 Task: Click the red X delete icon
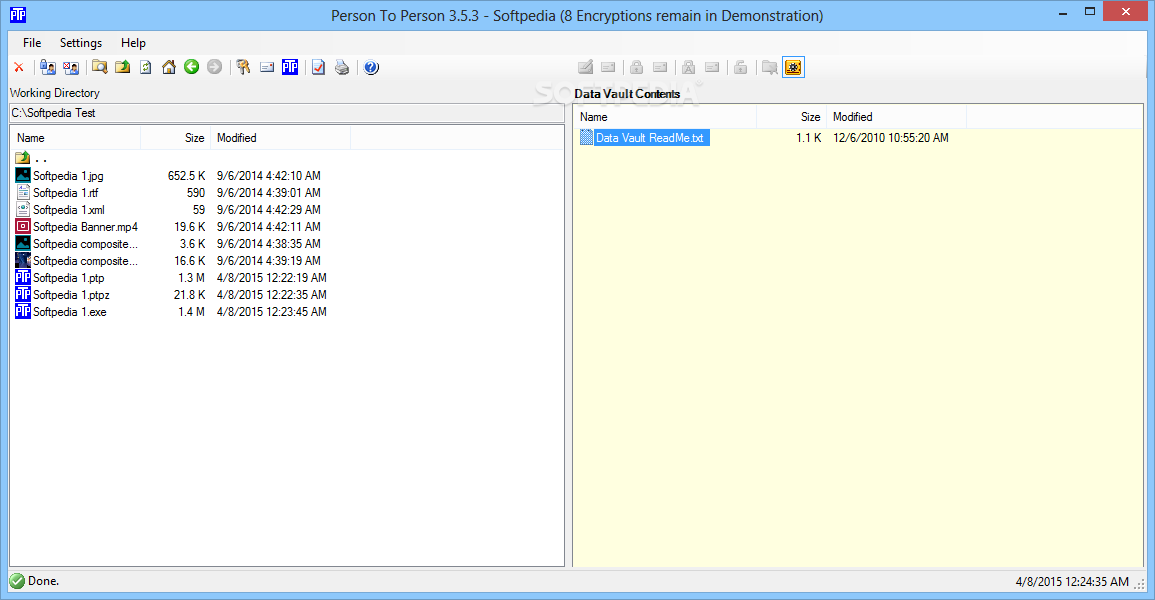click(x=19, y=68)
